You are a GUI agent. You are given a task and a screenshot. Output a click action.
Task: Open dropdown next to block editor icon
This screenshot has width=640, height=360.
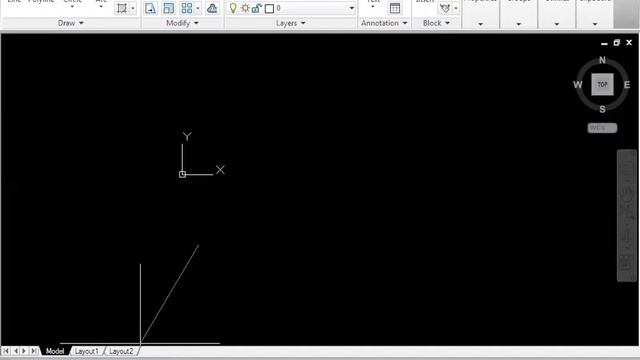456,8
